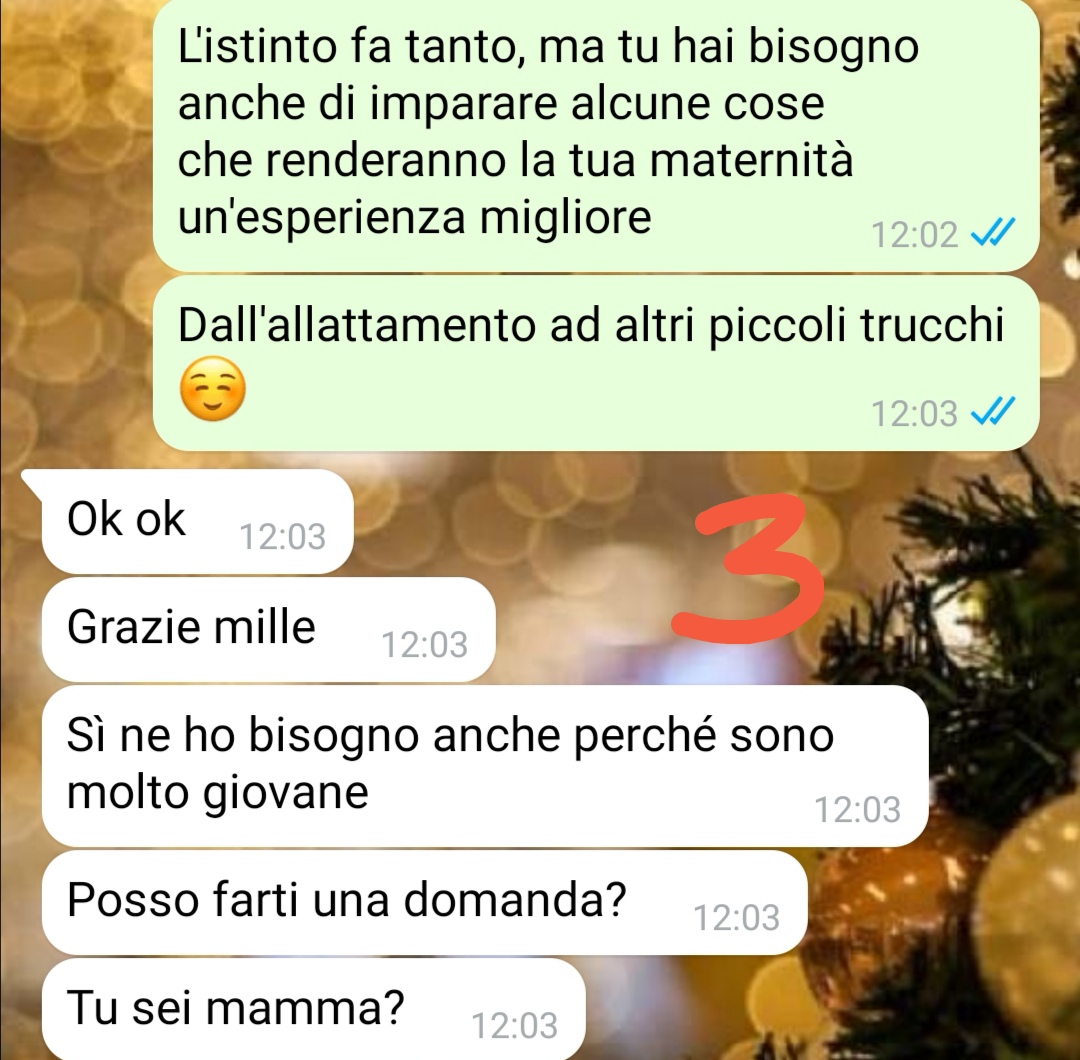
Task: Tap the "Tu sei mamma?" message
Action: pos(313,1009)
